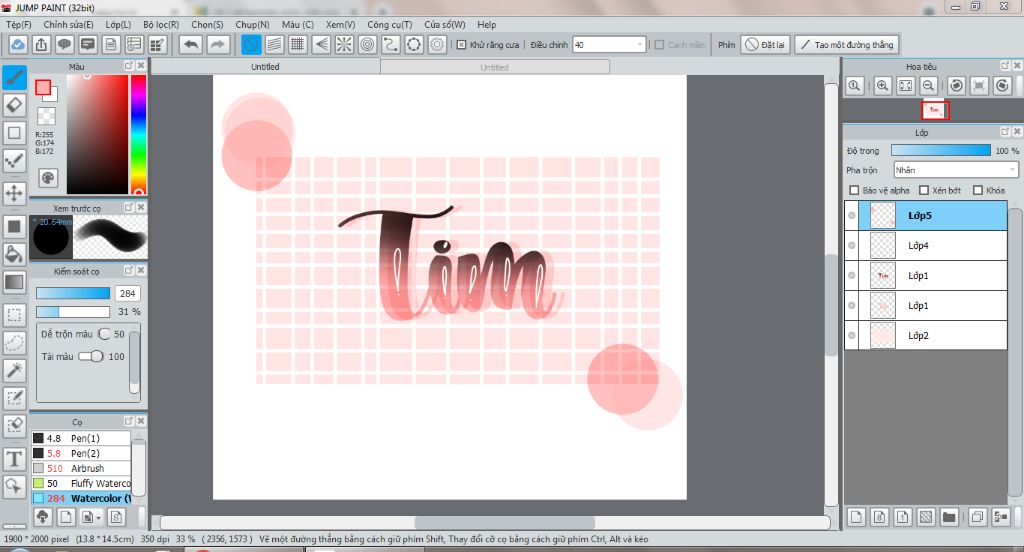
Task: Toggle visibility of layer Lớp2
Action: (852, 336)
